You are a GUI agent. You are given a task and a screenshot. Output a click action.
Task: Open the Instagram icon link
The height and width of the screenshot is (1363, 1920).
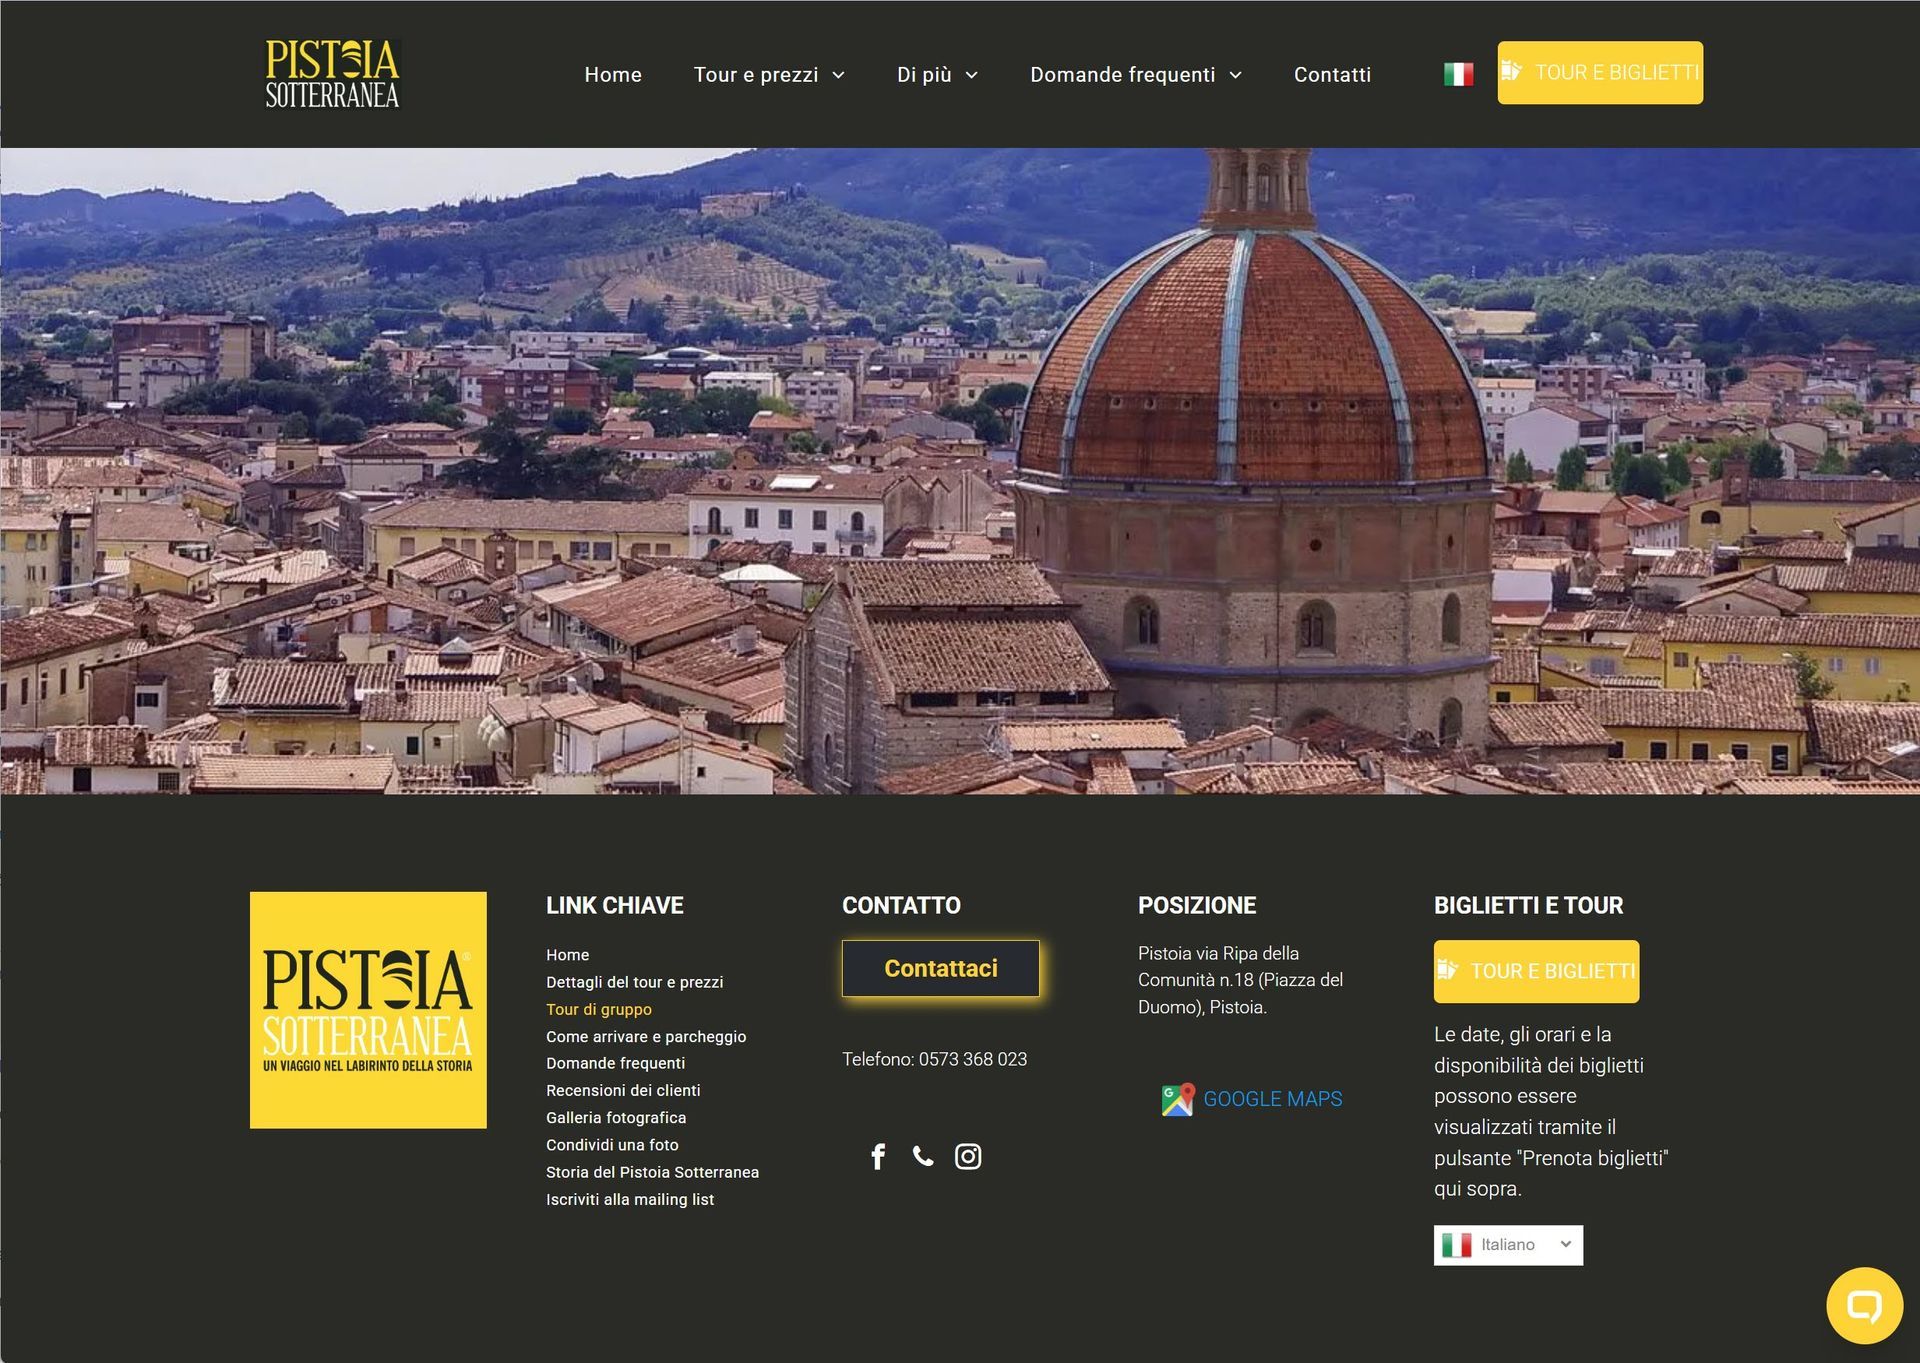coord(968,1157)
